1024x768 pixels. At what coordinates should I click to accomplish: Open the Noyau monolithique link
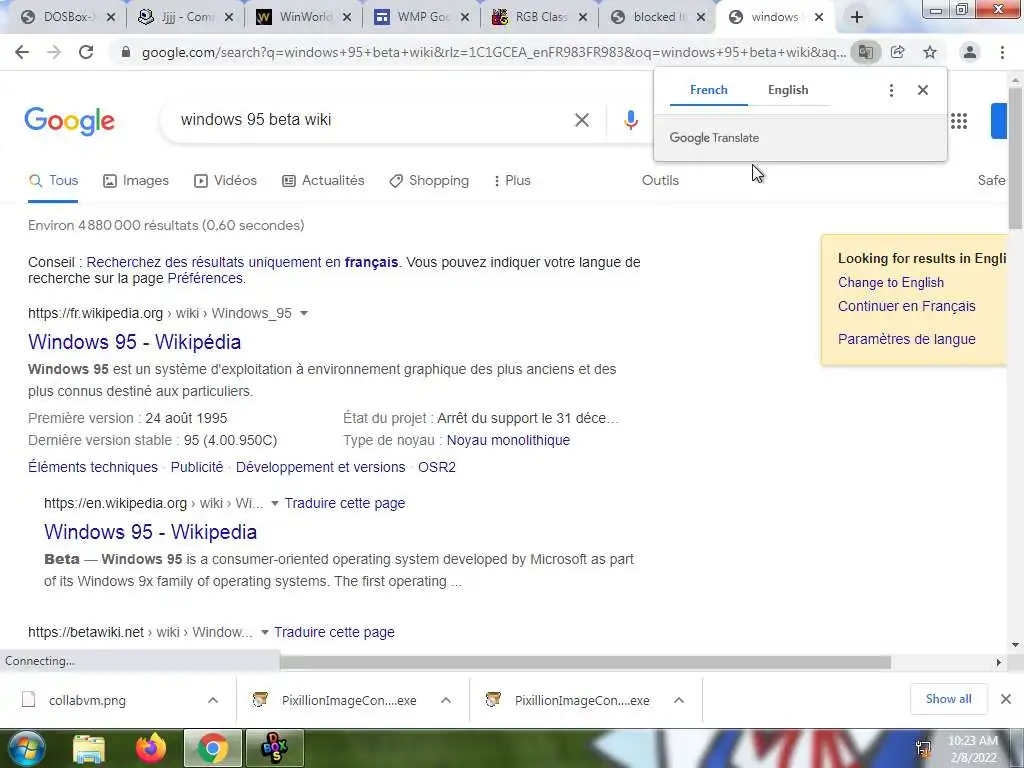pyautogui.click(x=508, y=440)
